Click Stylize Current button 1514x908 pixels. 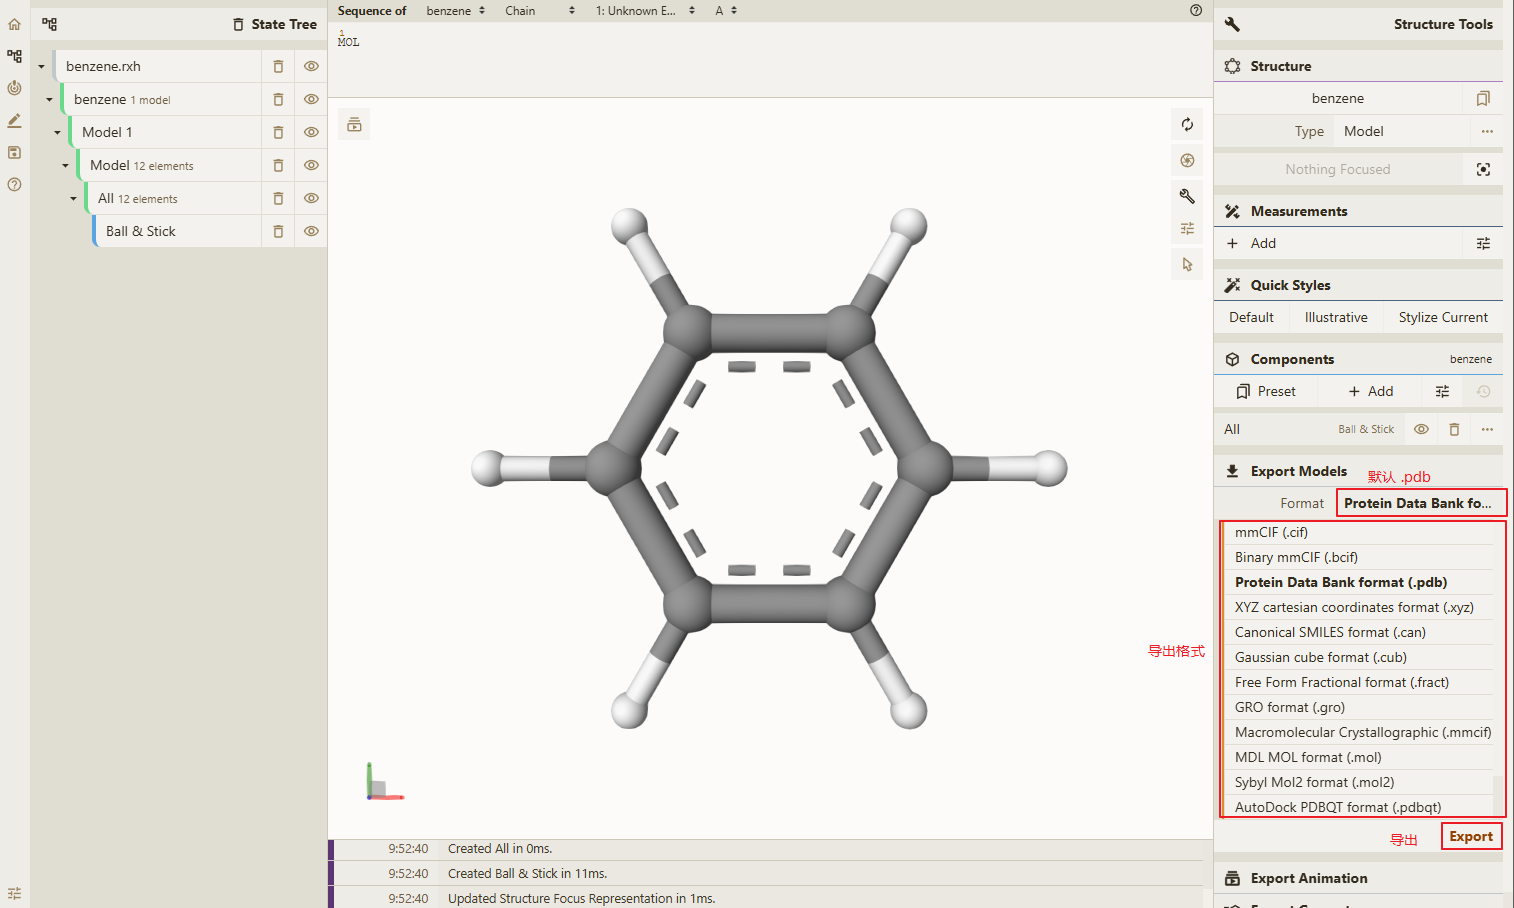coord(1443,317)
